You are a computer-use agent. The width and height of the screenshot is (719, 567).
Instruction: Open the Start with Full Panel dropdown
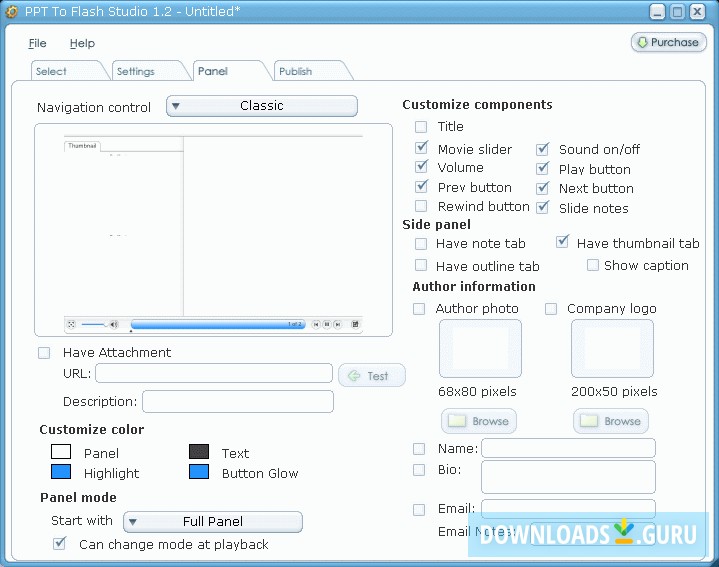tap(213, 522)
